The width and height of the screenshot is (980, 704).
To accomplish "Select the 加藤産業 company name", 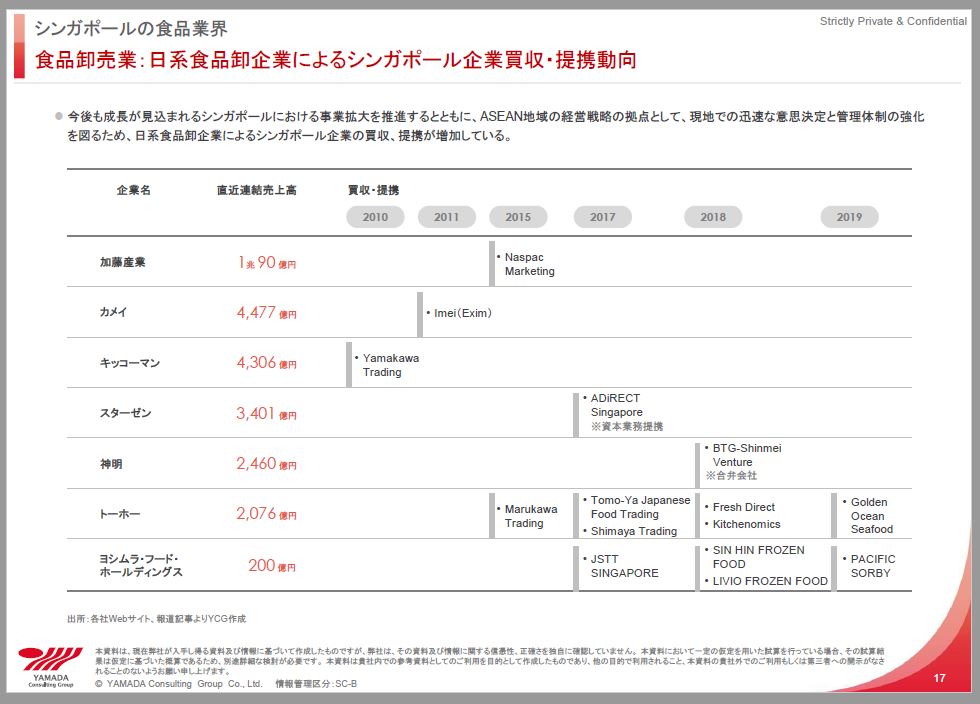I will (x=122, y=262).
